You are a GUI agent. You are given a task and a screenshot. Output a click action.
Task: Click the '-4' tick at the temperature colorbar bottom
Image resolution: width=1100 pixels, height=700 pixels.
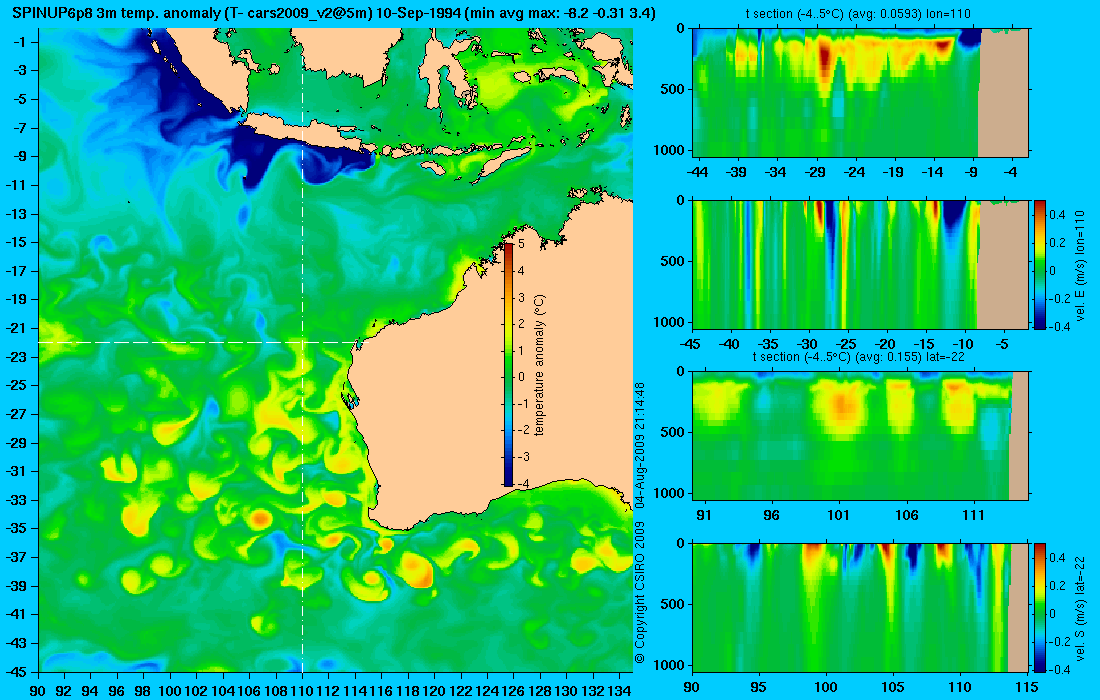pyautogui.click(x=521, y=483)
